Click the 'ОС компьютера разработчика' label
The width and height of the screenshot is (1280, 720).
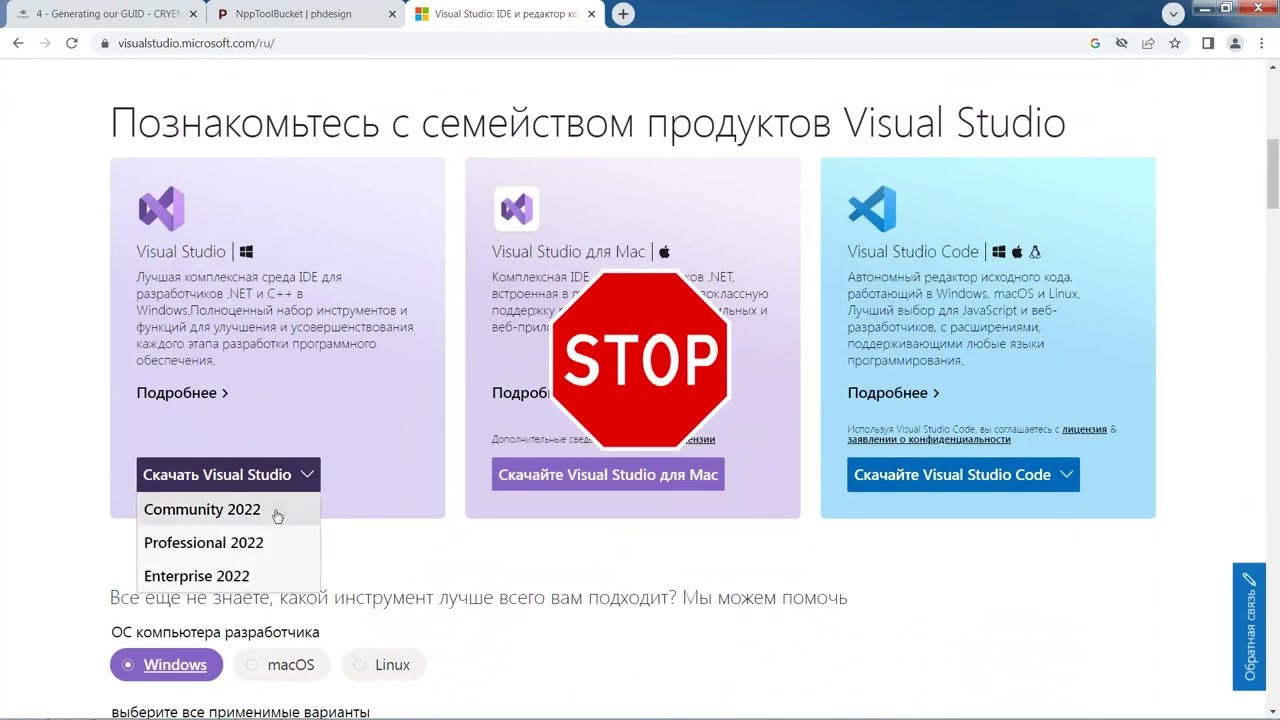pos(215,632)
